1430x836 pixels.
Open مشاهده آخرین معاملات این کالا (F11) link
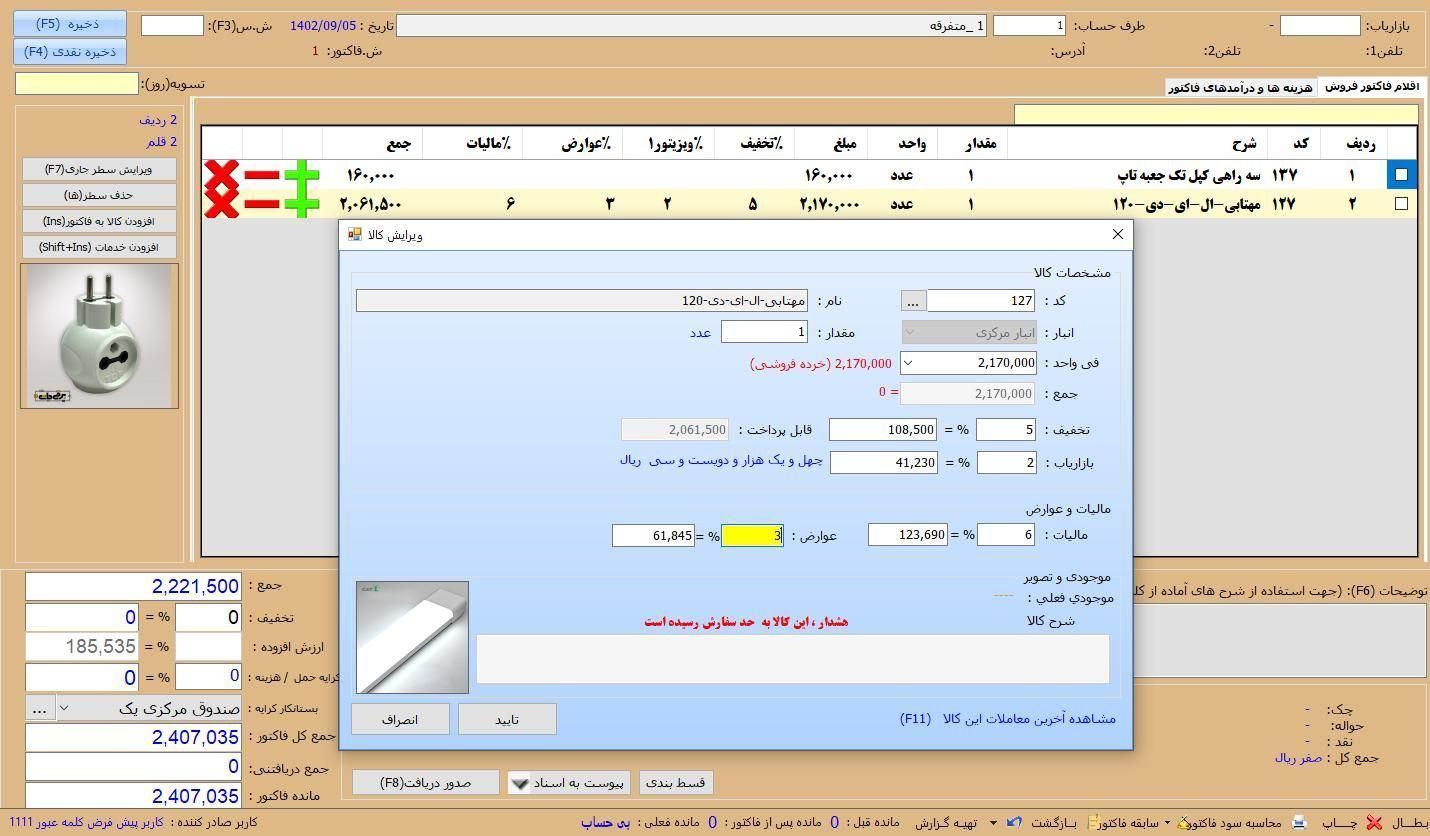[x=1008, y=719]
